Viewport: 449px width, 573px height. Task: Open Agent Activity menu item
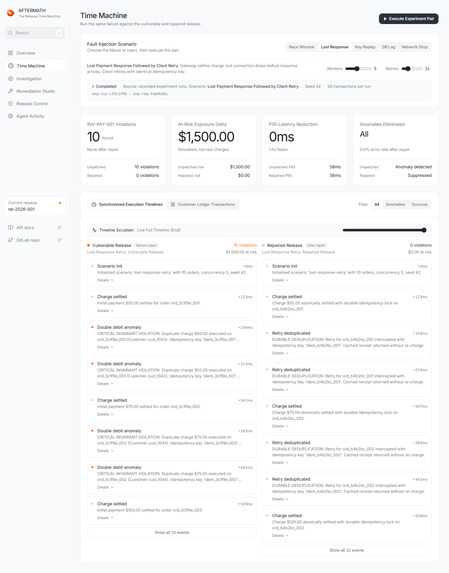(35, 116)
